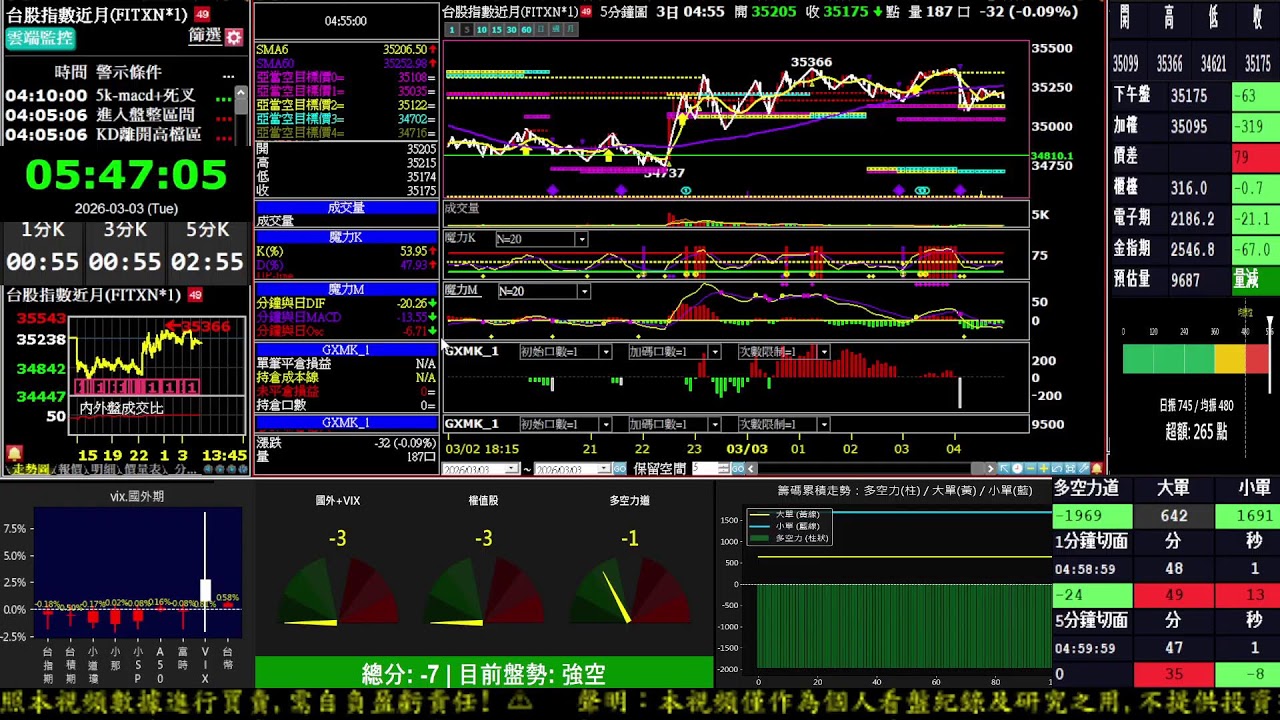
Task: Click alert list scrollbar up arrow
Action: pos(240,91)
